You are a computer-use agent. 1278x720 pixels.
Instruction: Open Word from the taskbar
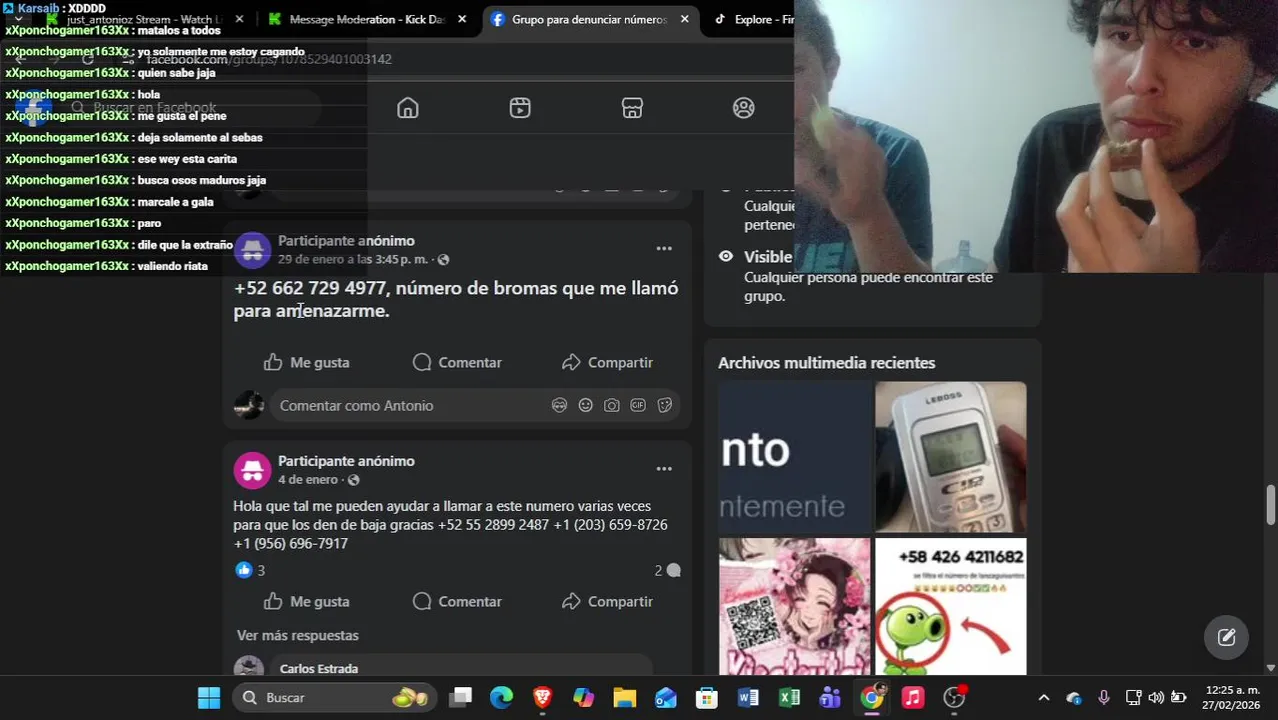[x=748, y=698]
